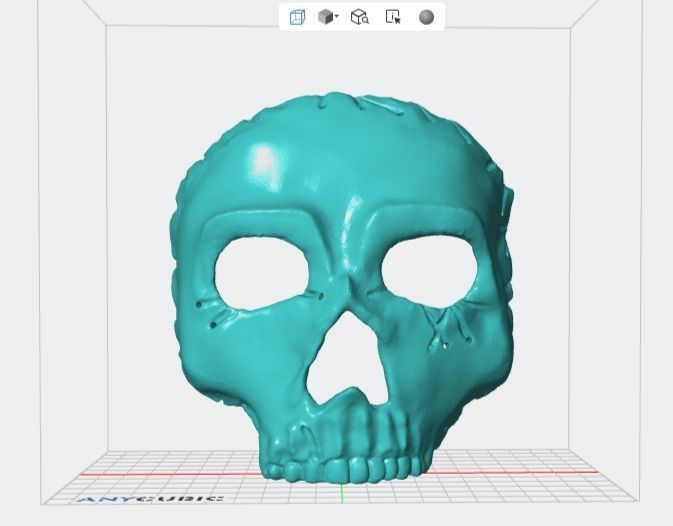Screen dimensions: 673x526
Task: Toggle the wireframe build-volume box view
Action: click(x=297, y=17)
